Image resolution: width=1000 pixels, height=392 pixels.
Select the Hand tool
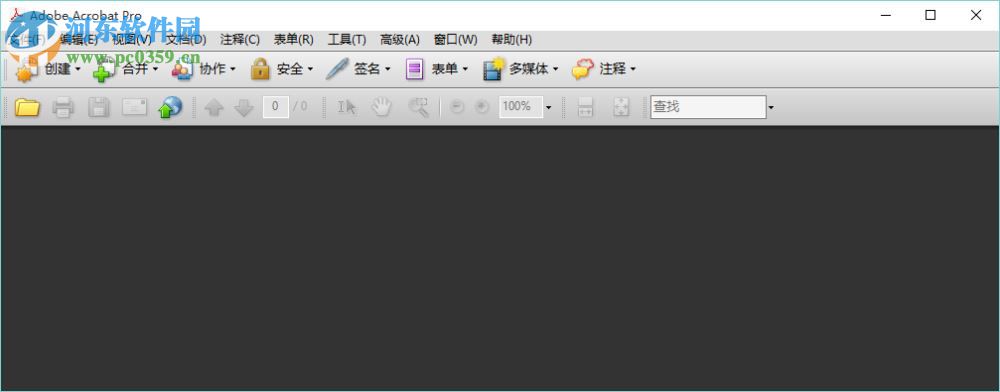(381, 107)
